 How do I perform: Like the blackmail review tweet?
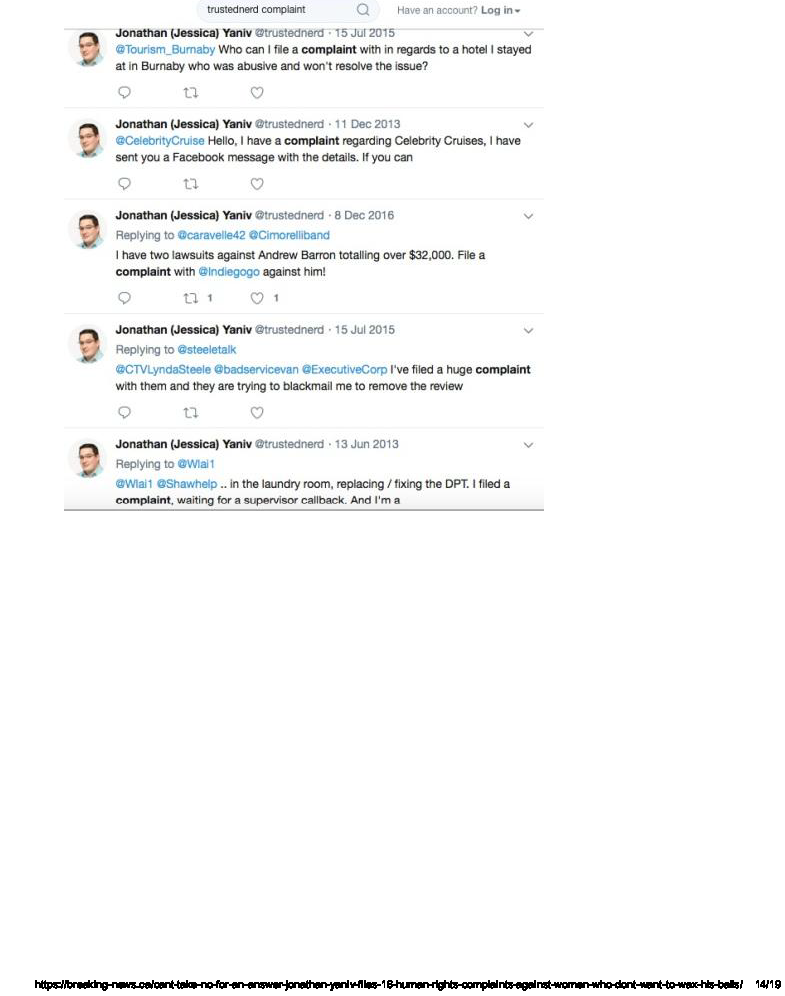(x=257, y=413)
